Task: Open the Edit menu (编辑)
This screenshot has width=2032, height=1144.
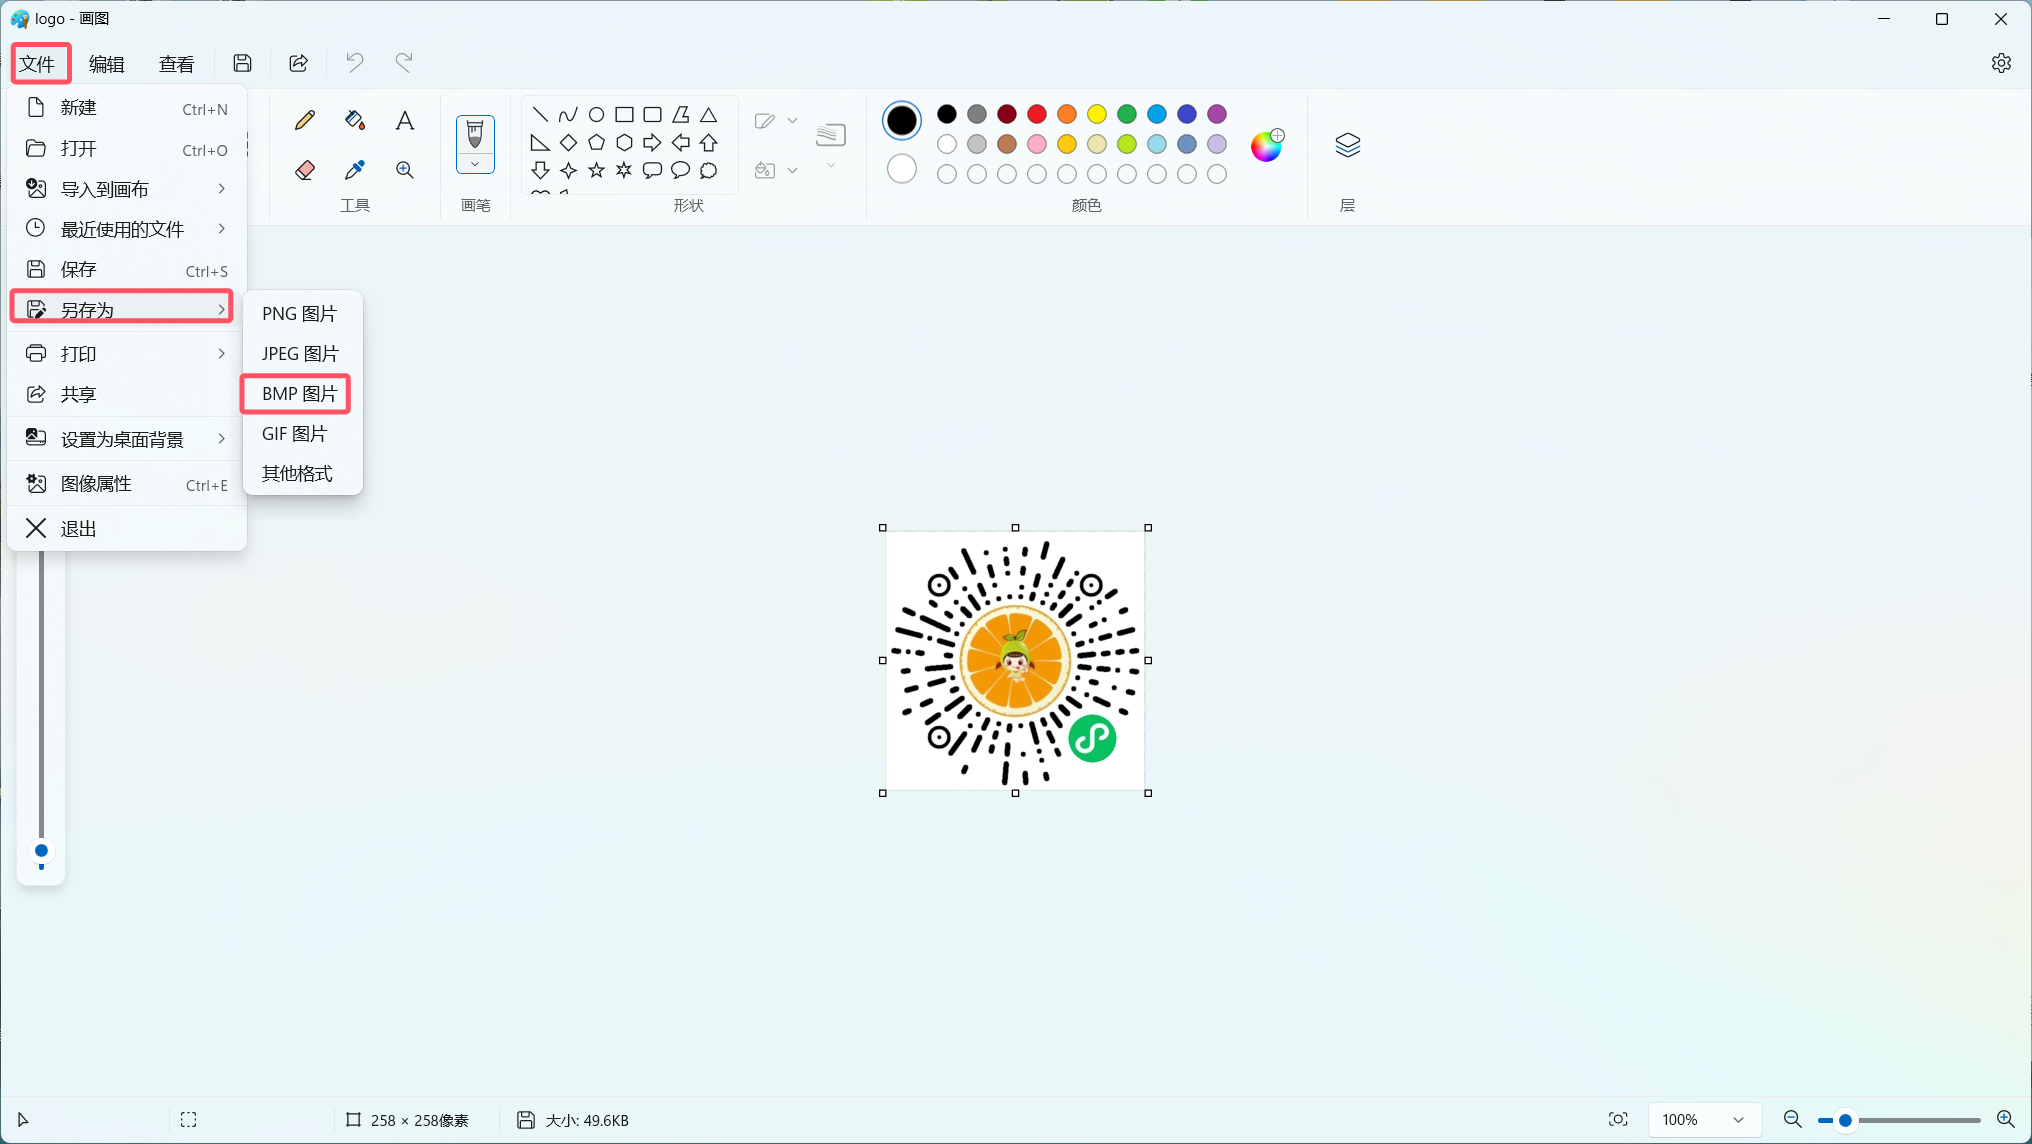Action: tap(107, 64)
